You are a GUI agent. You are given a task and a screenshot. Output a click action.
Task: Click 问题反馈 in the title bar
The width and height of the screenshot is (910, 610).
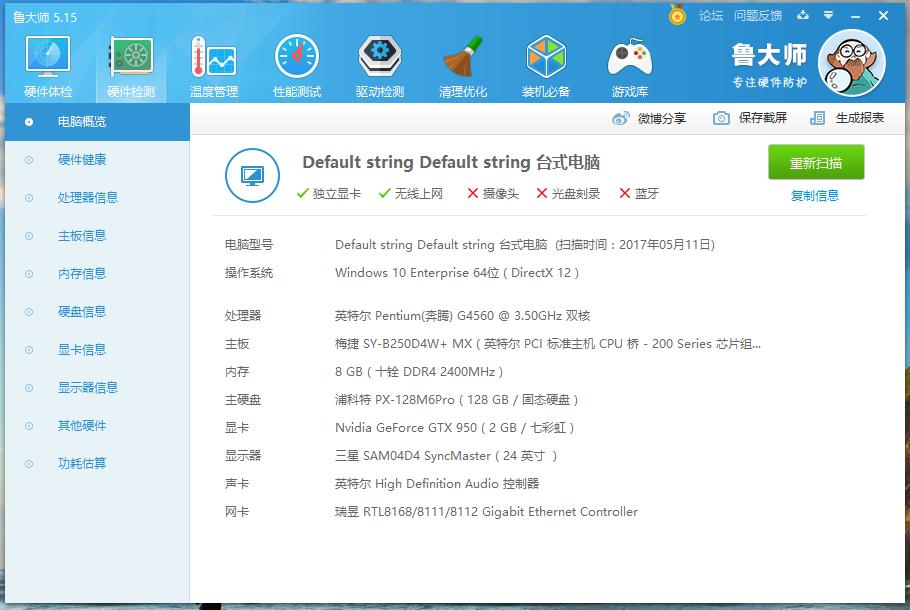[x=757, y=16]
